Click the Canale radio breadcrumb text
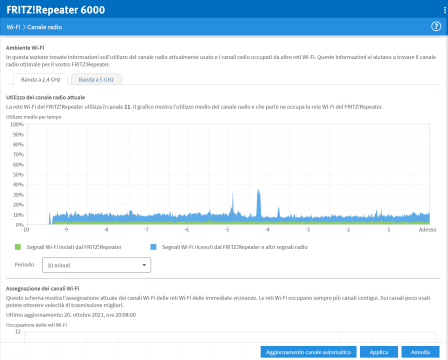The image size is (448, 360). coord(45,27)
